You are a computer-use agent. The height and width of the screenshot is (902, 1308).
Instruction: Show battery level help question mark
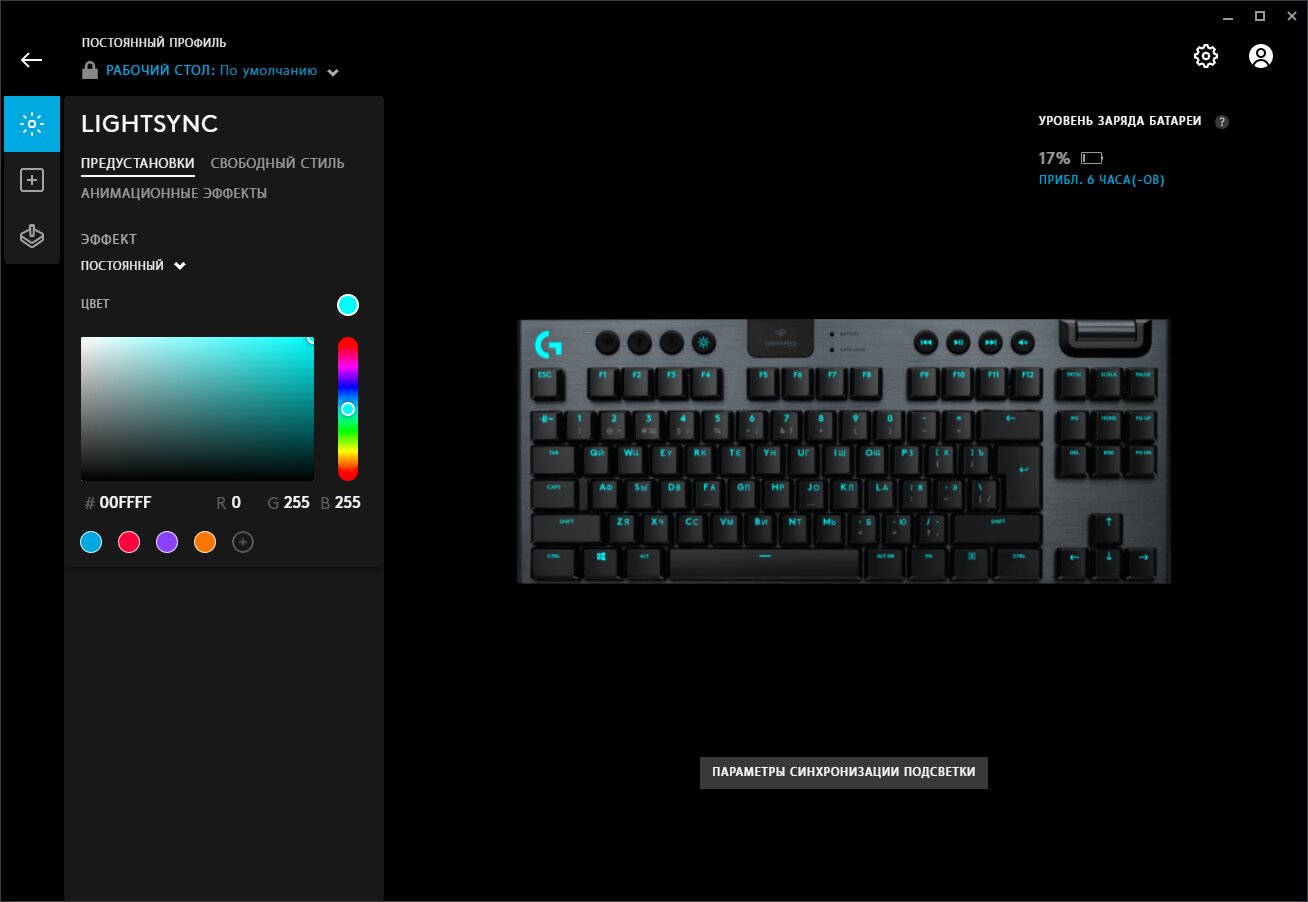(x=1221, y=122)
